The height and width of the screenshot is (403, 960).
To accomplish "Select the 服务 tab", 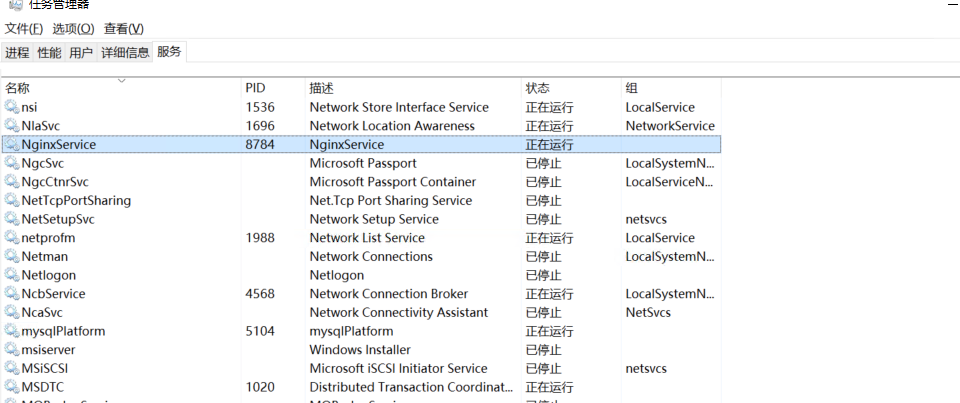I will [170, 52].
